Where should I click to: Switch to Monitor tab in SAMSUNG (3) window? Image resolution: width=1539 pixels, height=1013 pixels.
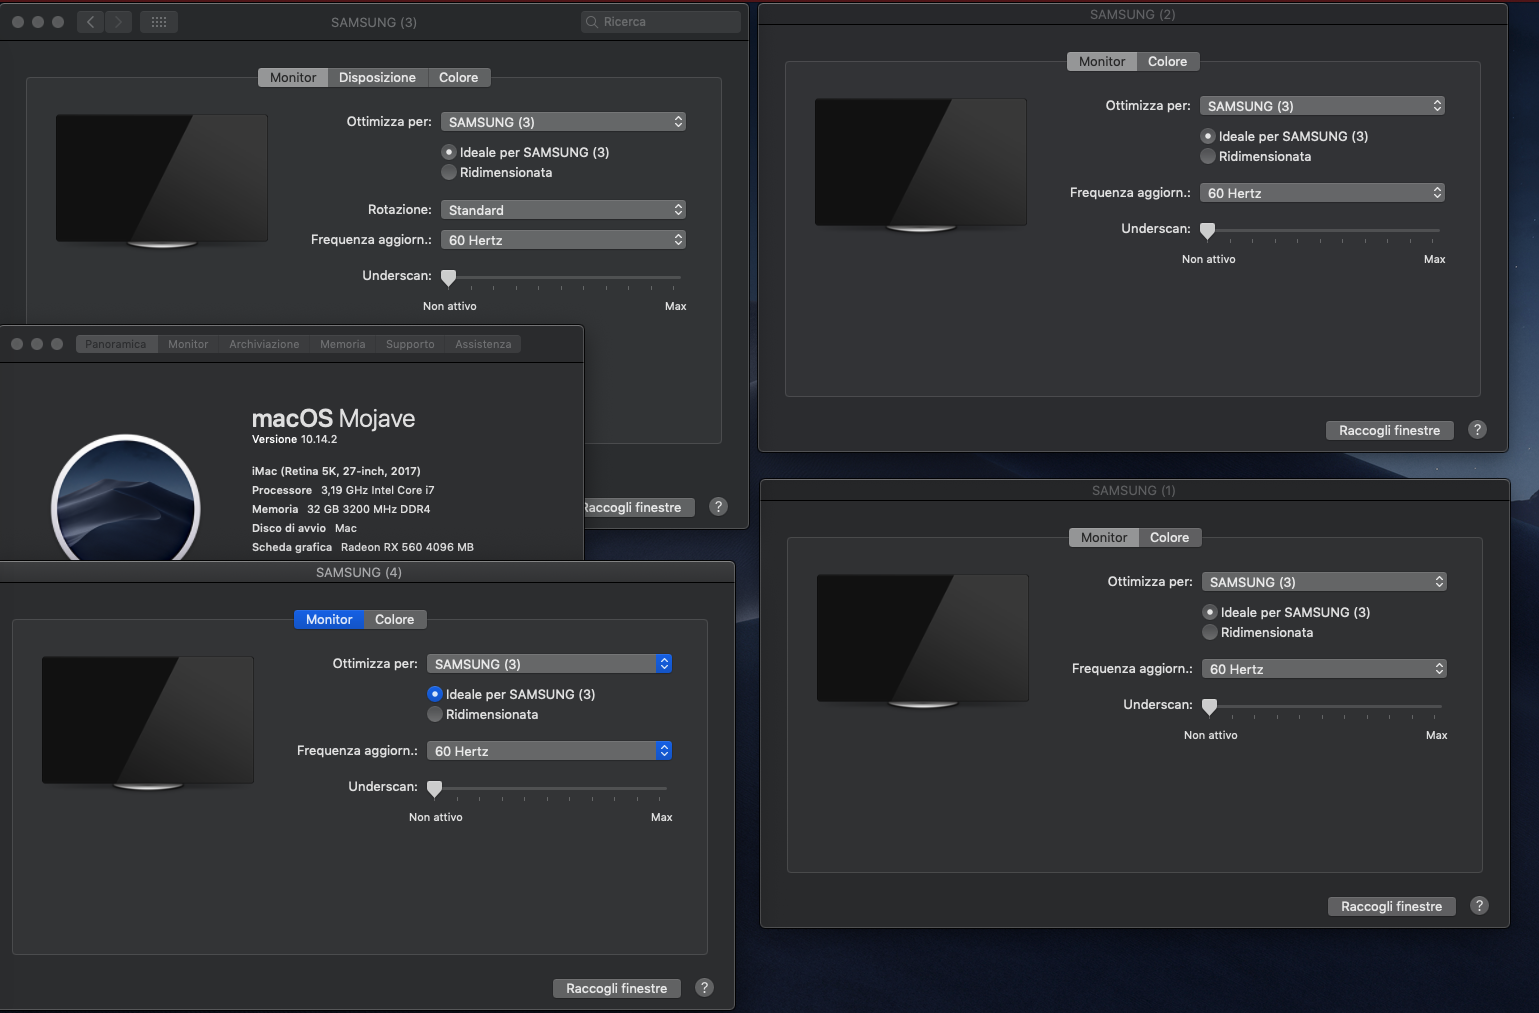(293, 77)
